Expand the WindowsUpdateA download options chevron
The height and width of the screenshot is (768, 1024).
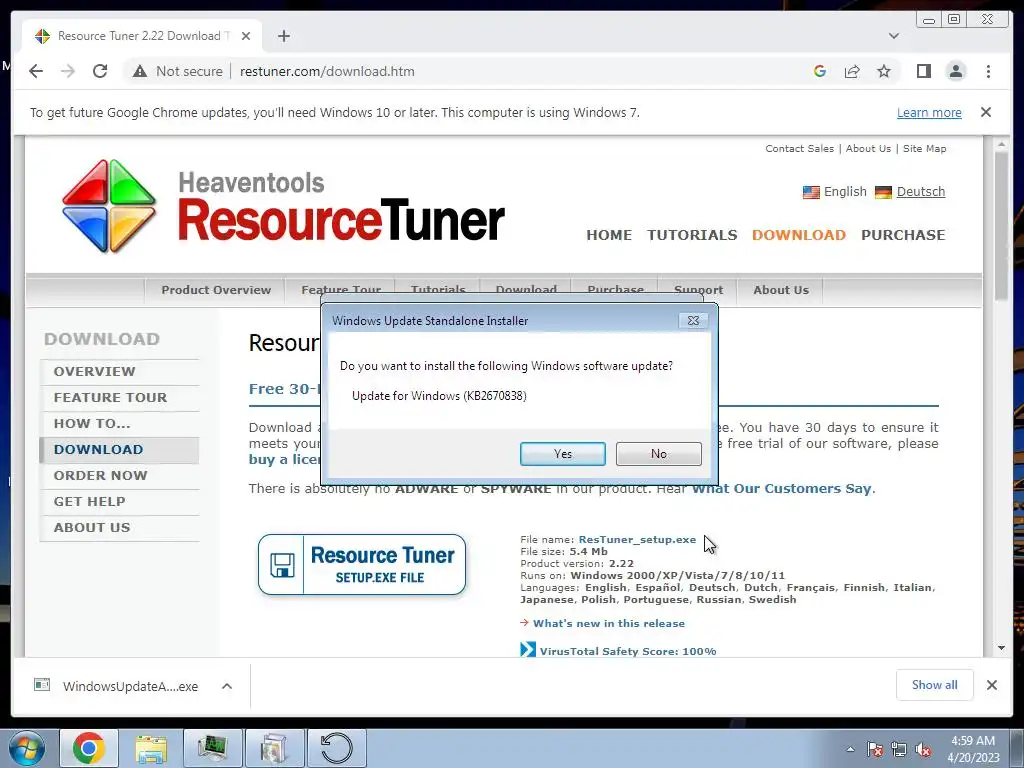pos(227,686)
